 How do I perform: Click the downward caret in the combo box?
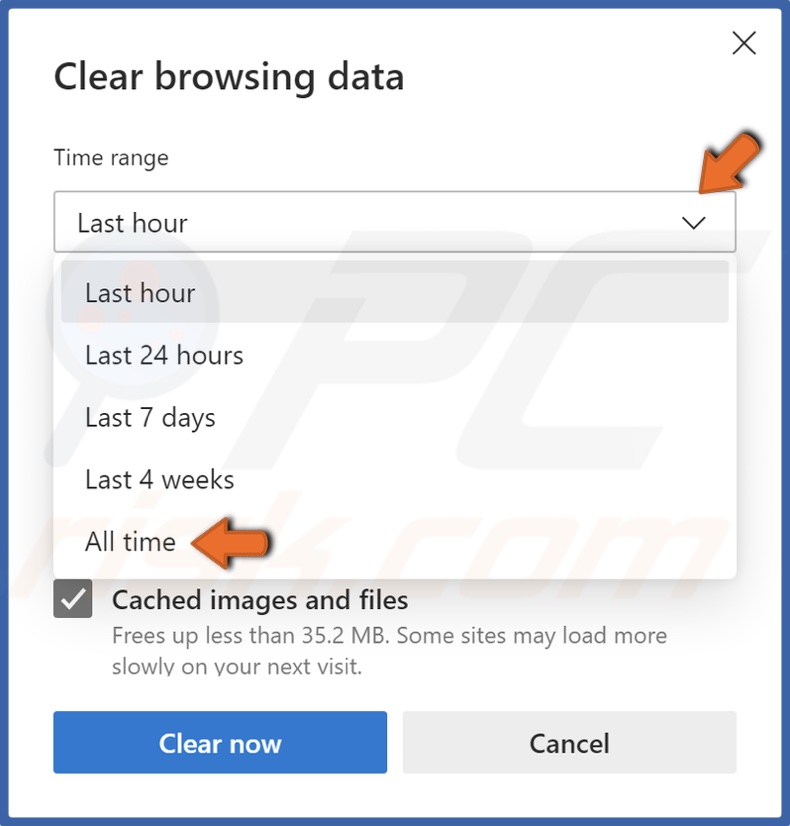pyautogui.click(x=695, y=222)
